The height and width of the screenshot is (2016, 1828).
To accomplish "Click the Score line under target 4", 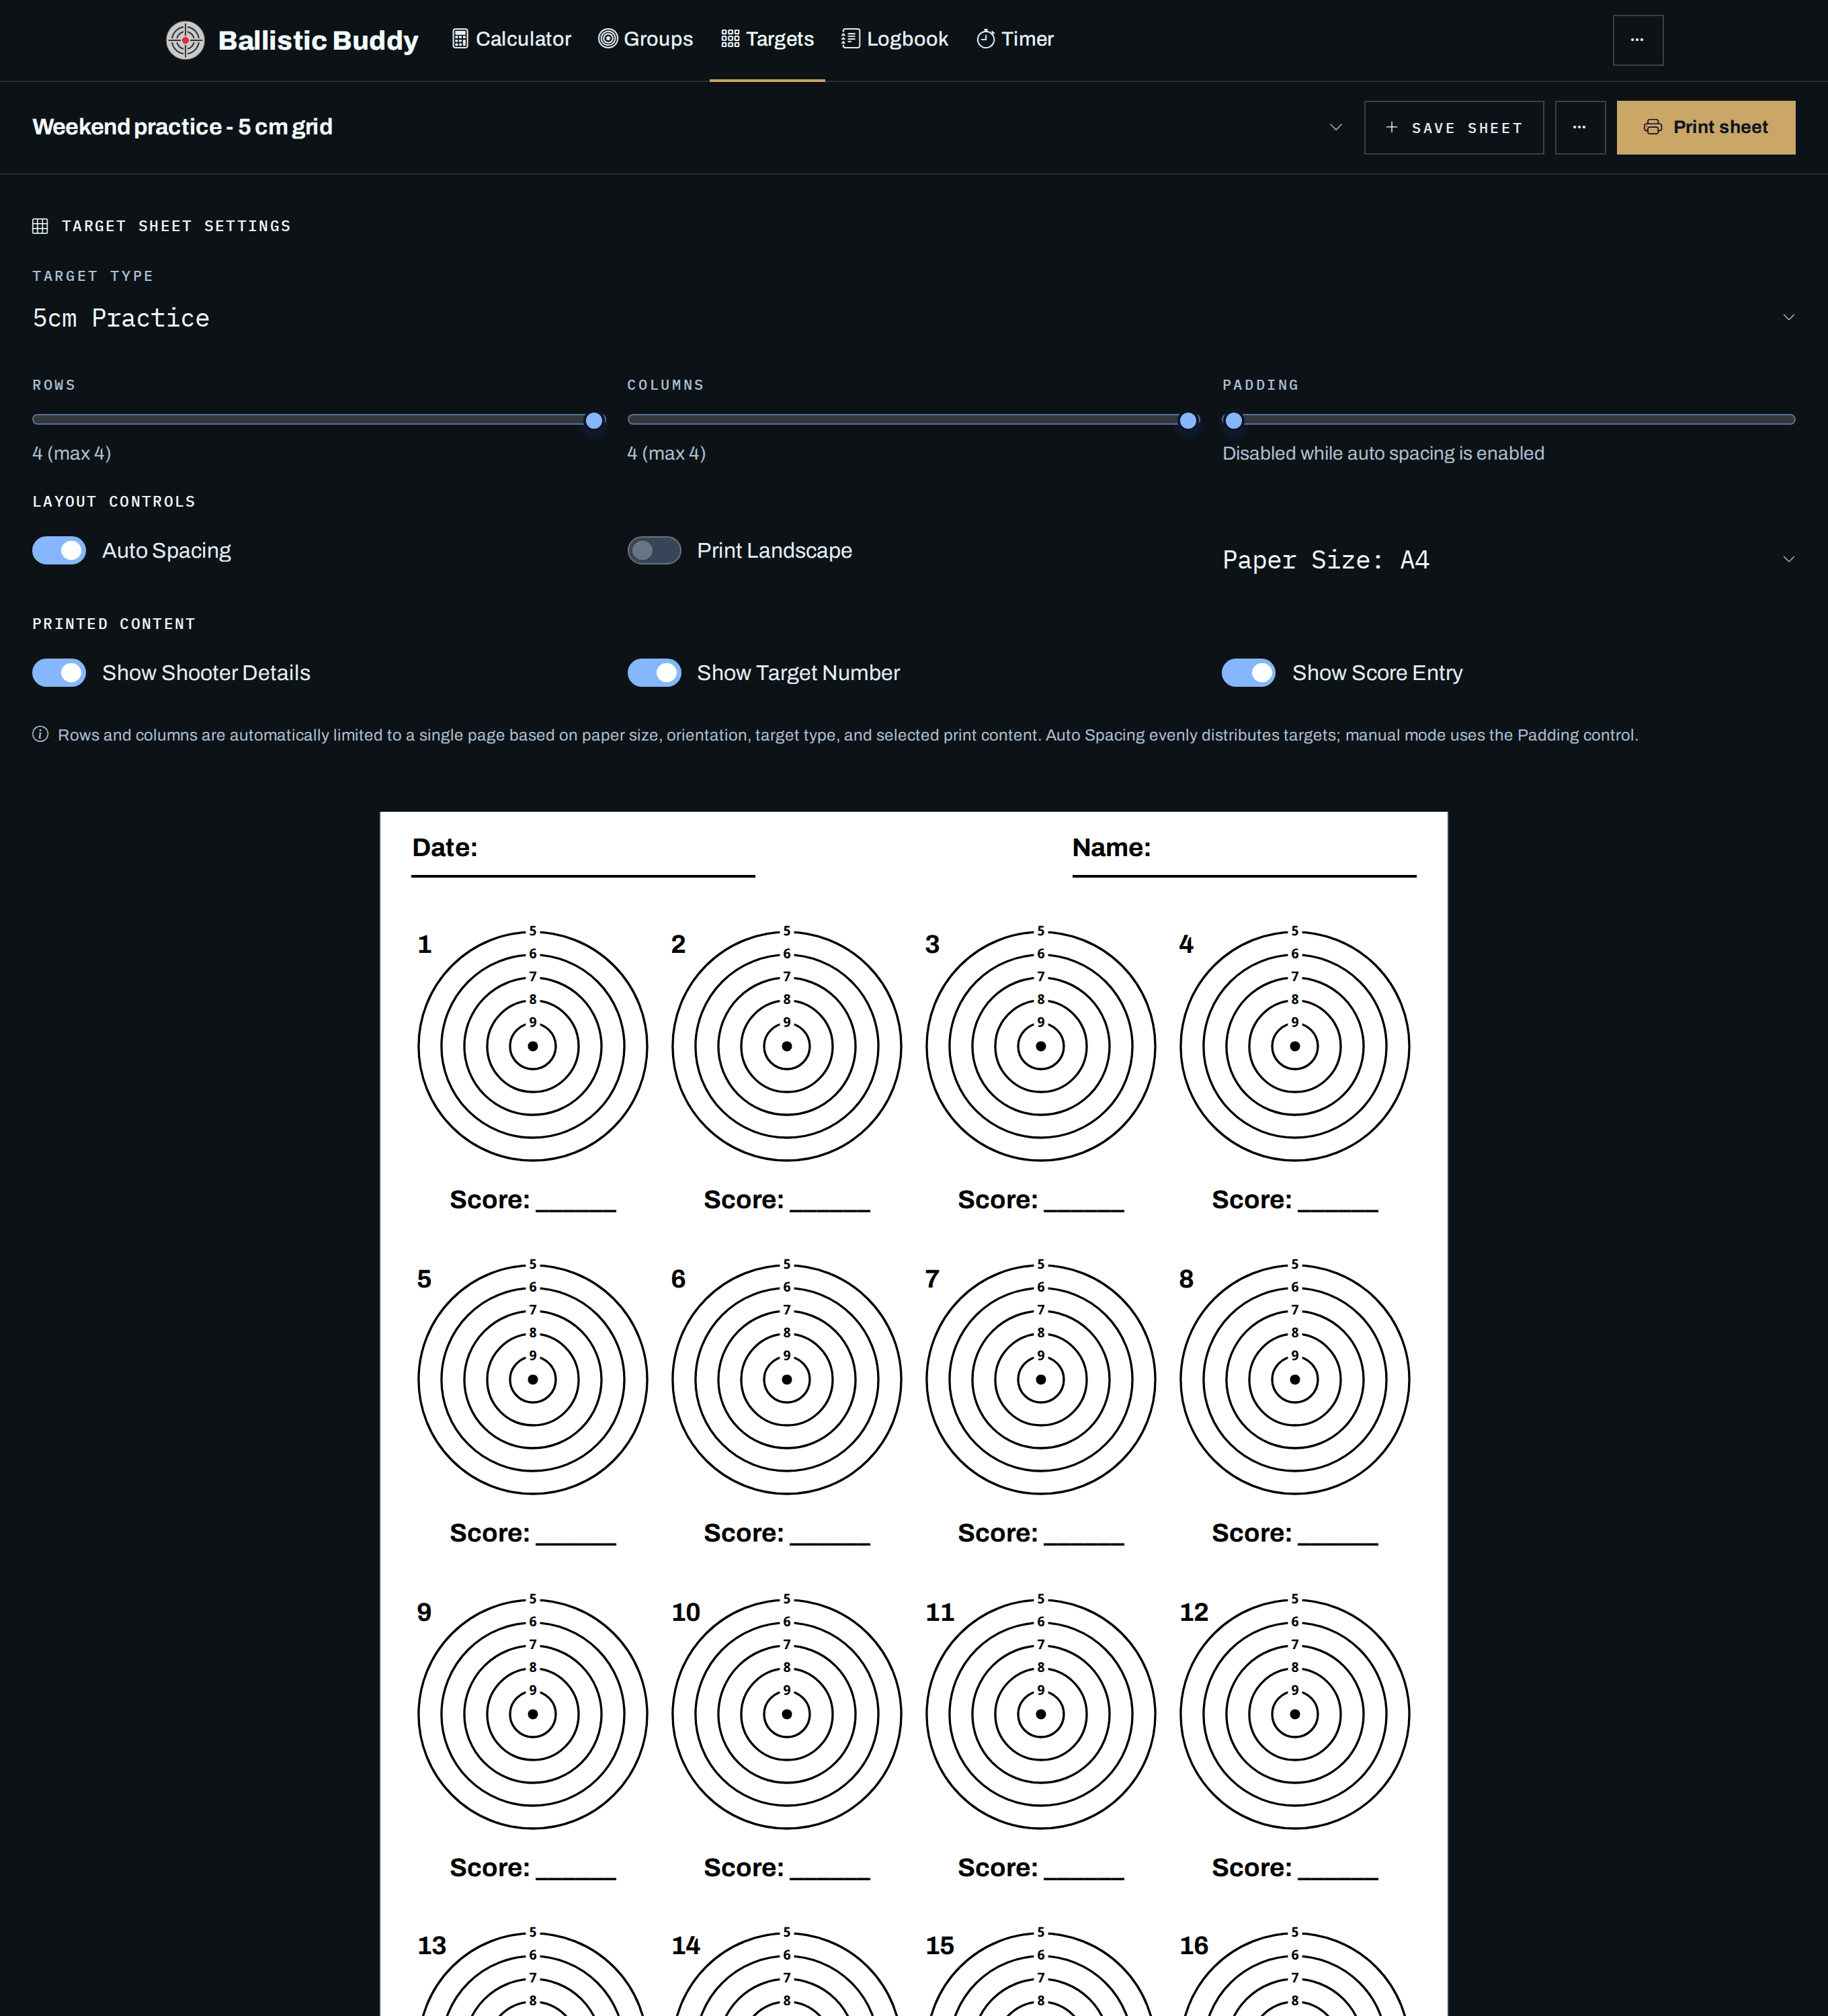I will [1338, 1211].
